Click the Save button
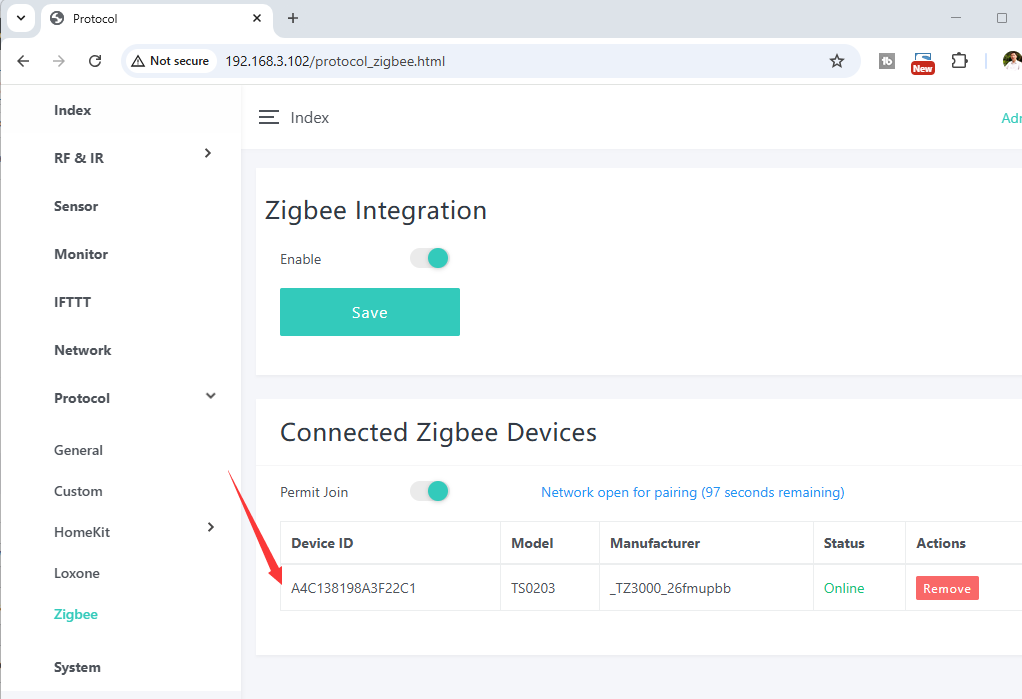 [369, 312]
